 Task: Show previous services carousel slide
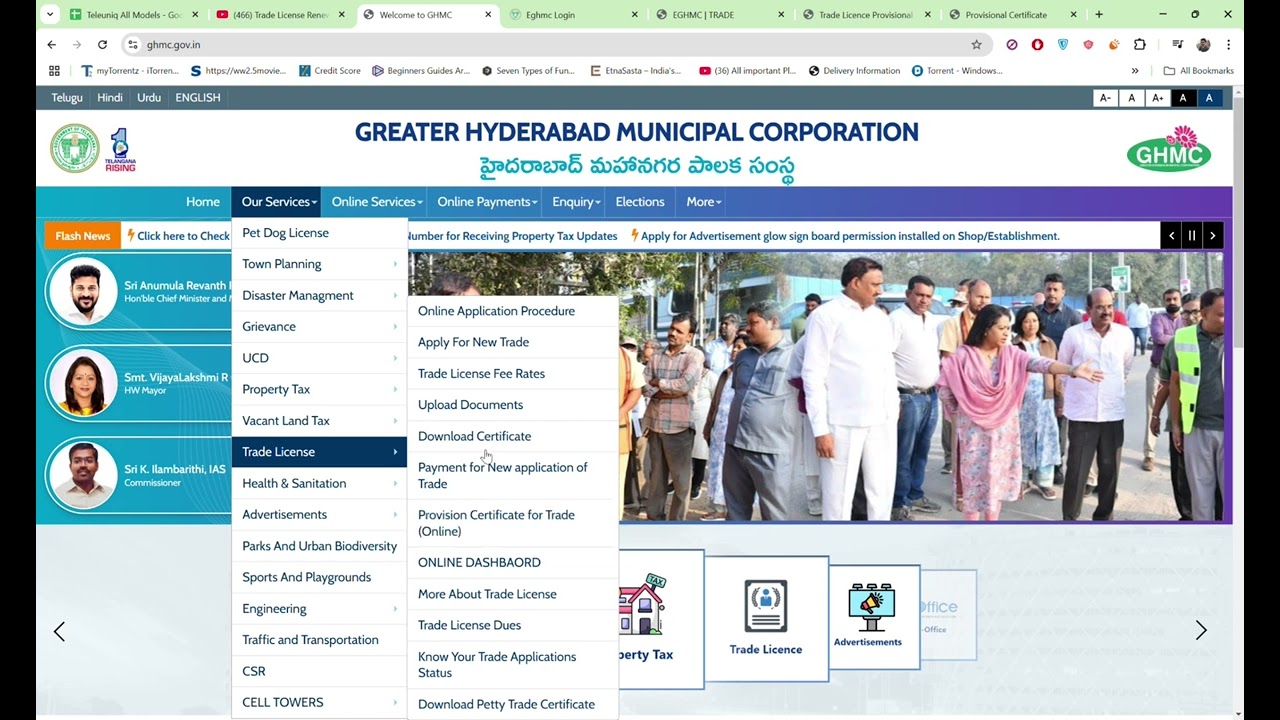click(x=59, y=631)
